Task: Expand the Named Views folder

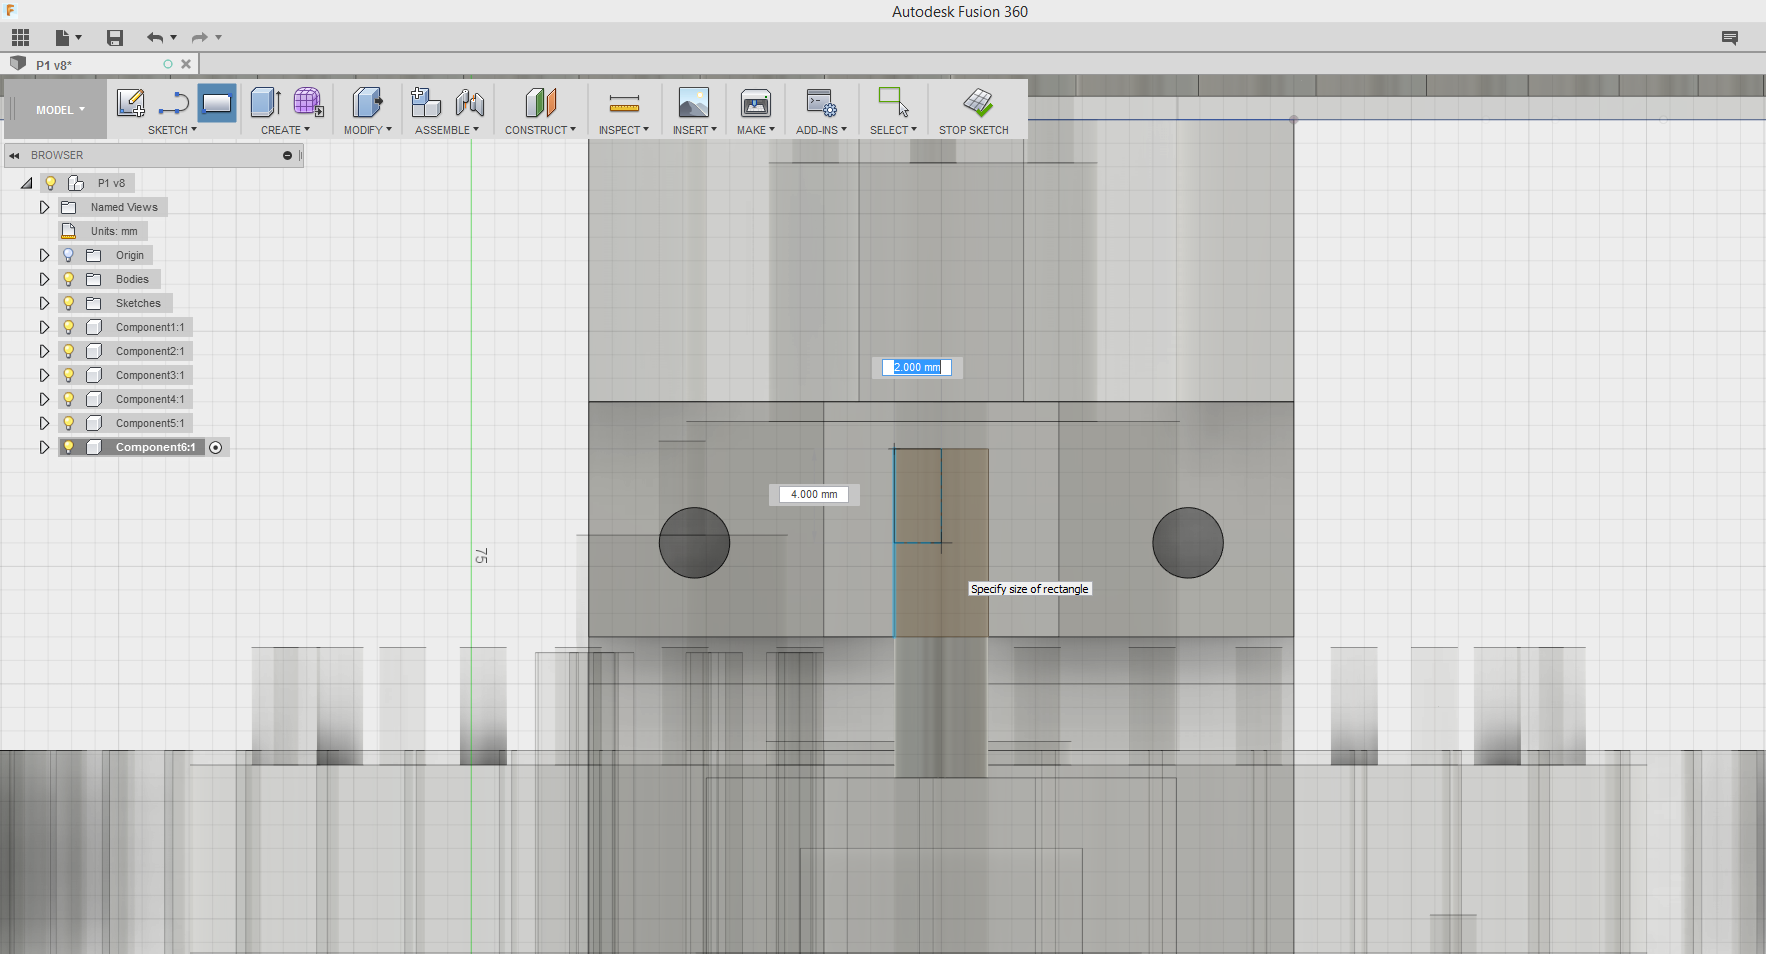Action: point(44,207)
